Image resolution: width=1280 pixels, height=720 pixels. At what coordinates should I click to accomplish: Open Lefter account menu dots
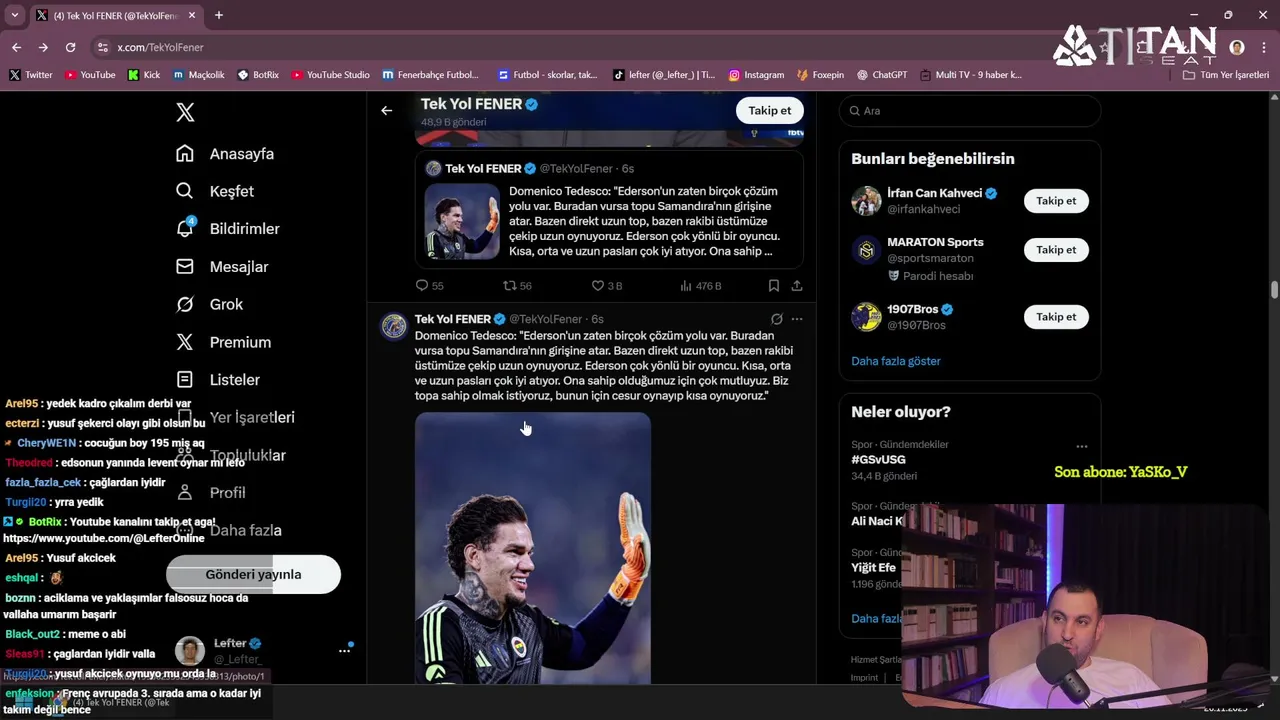point(344,651)
